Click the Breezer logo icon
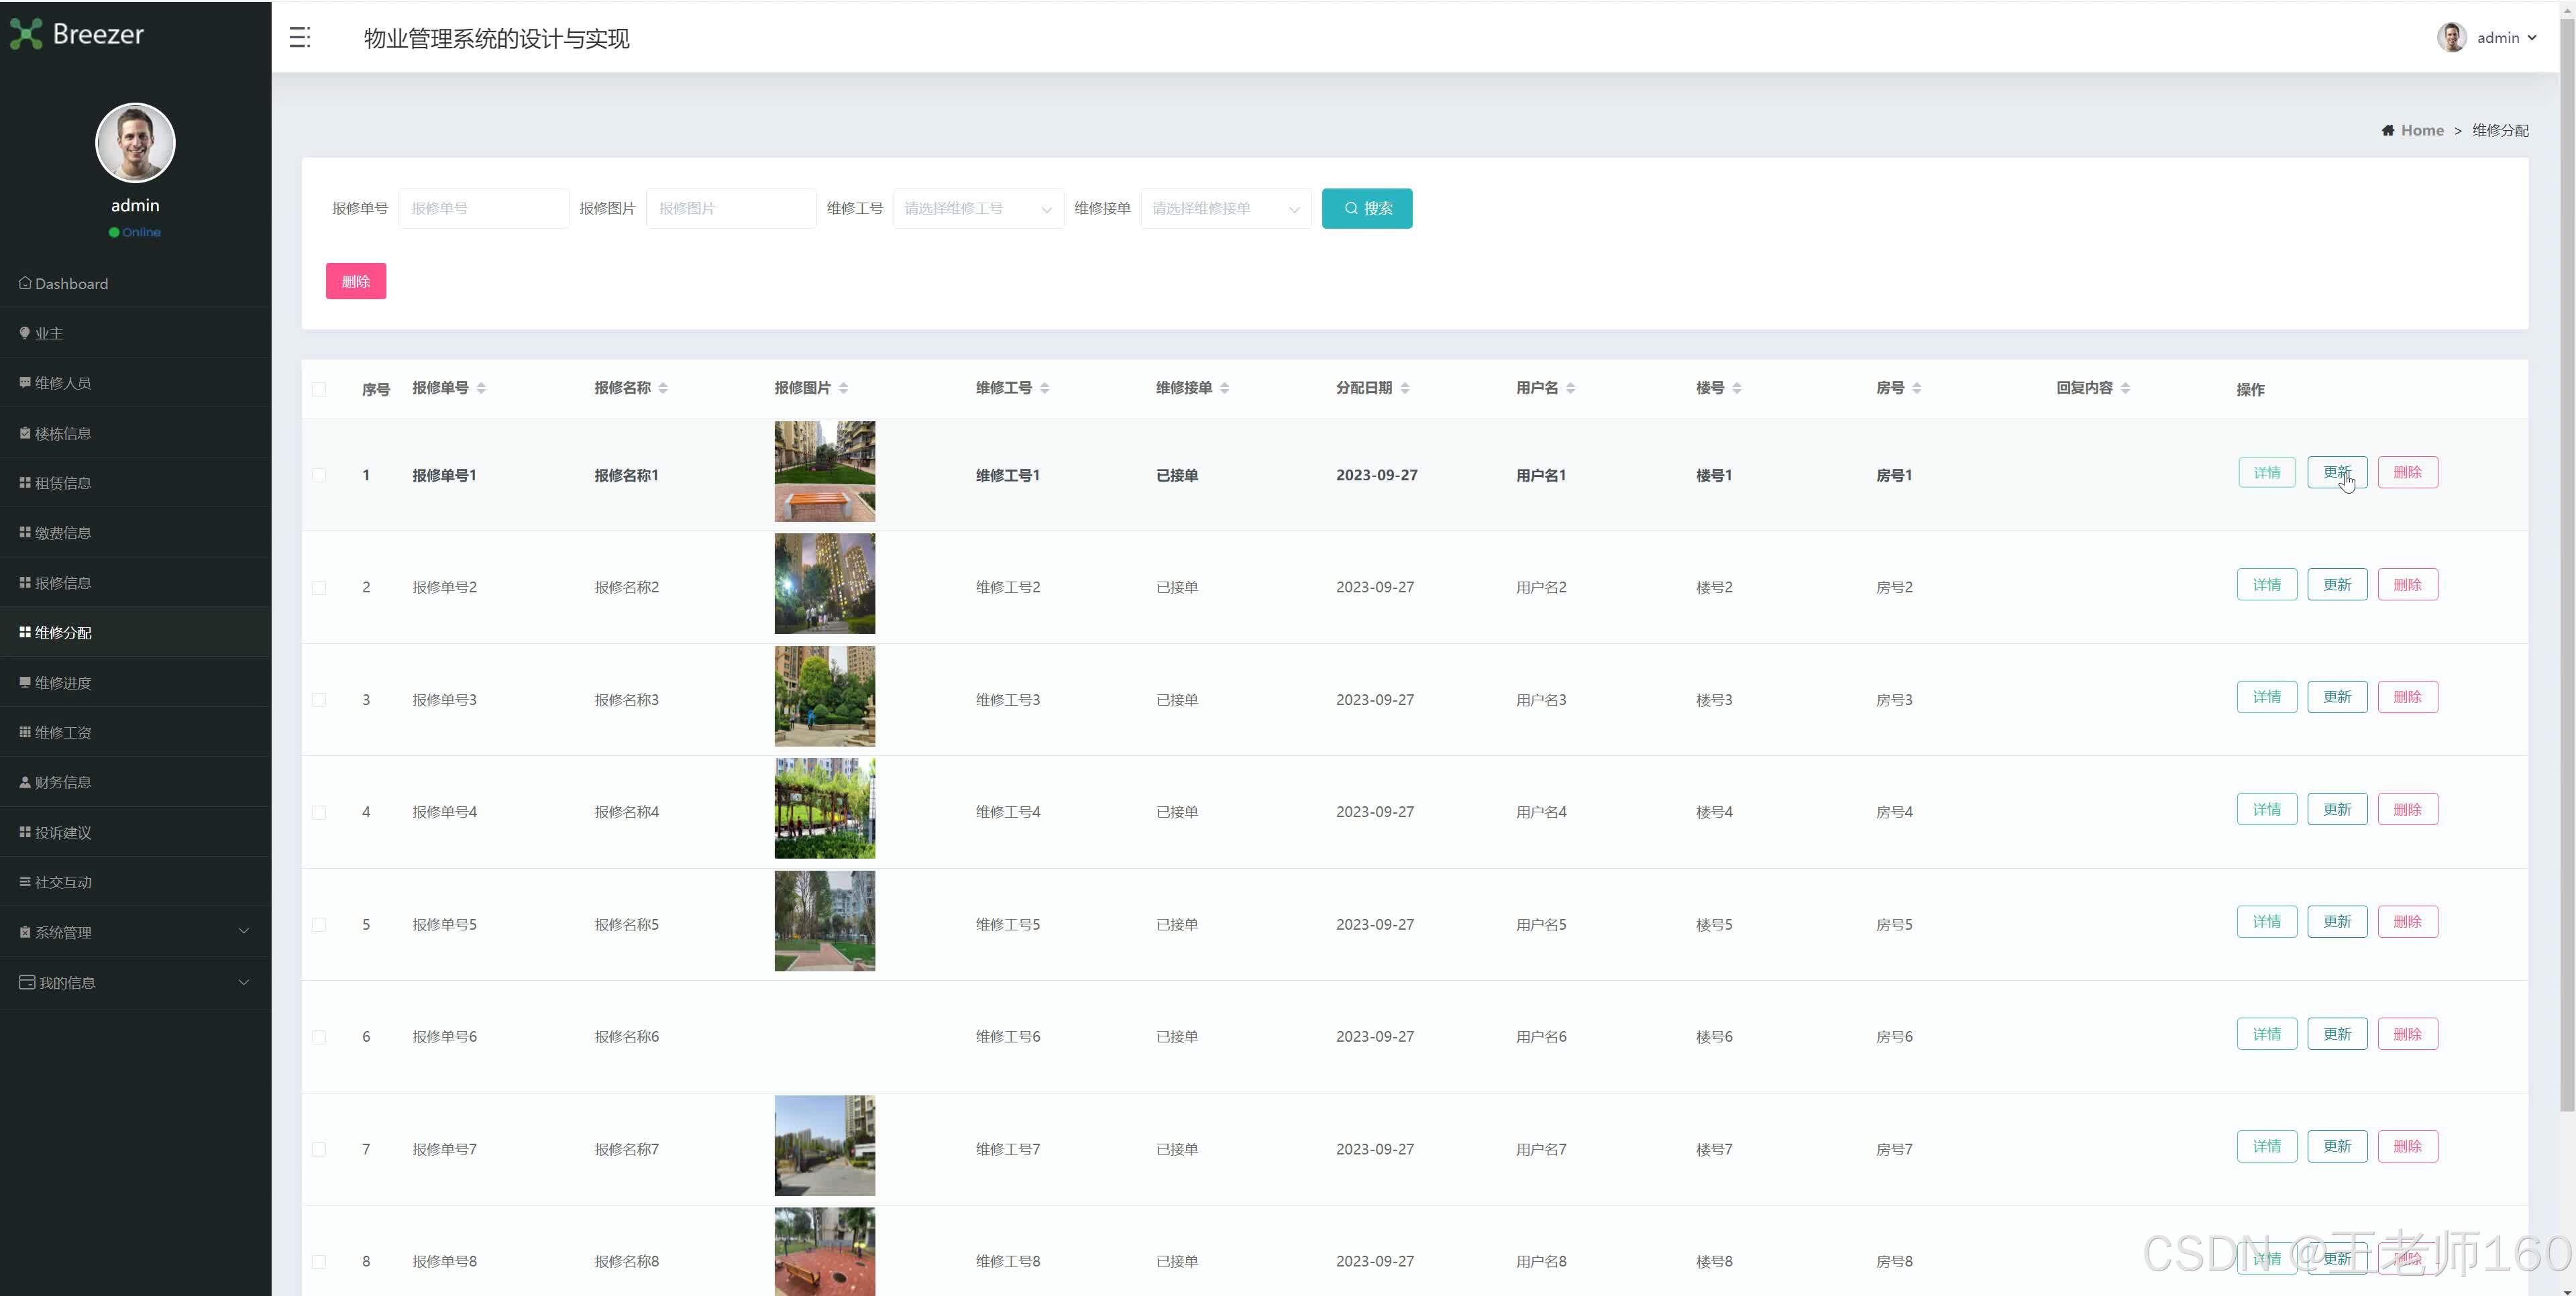 [26, 34]
